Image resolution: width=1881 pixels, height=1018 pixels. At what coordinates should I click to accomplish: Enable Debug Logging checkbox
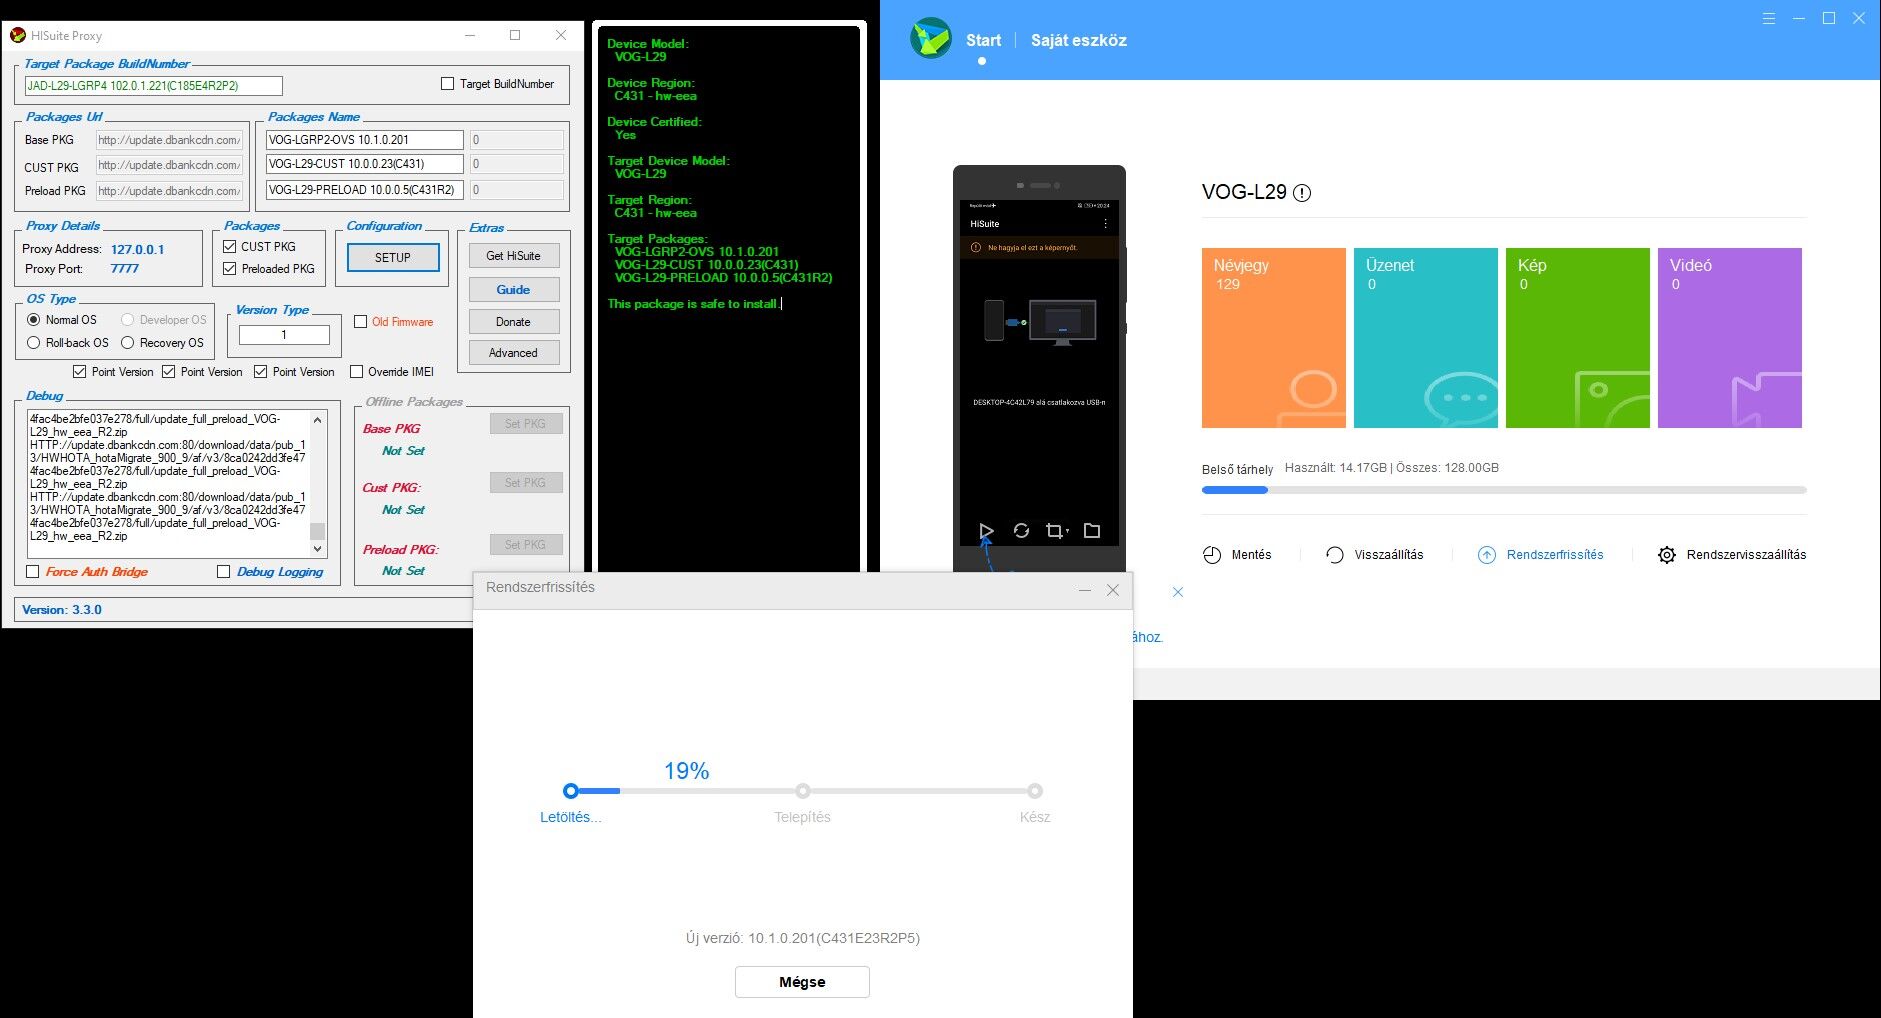(x=224, y=572)
